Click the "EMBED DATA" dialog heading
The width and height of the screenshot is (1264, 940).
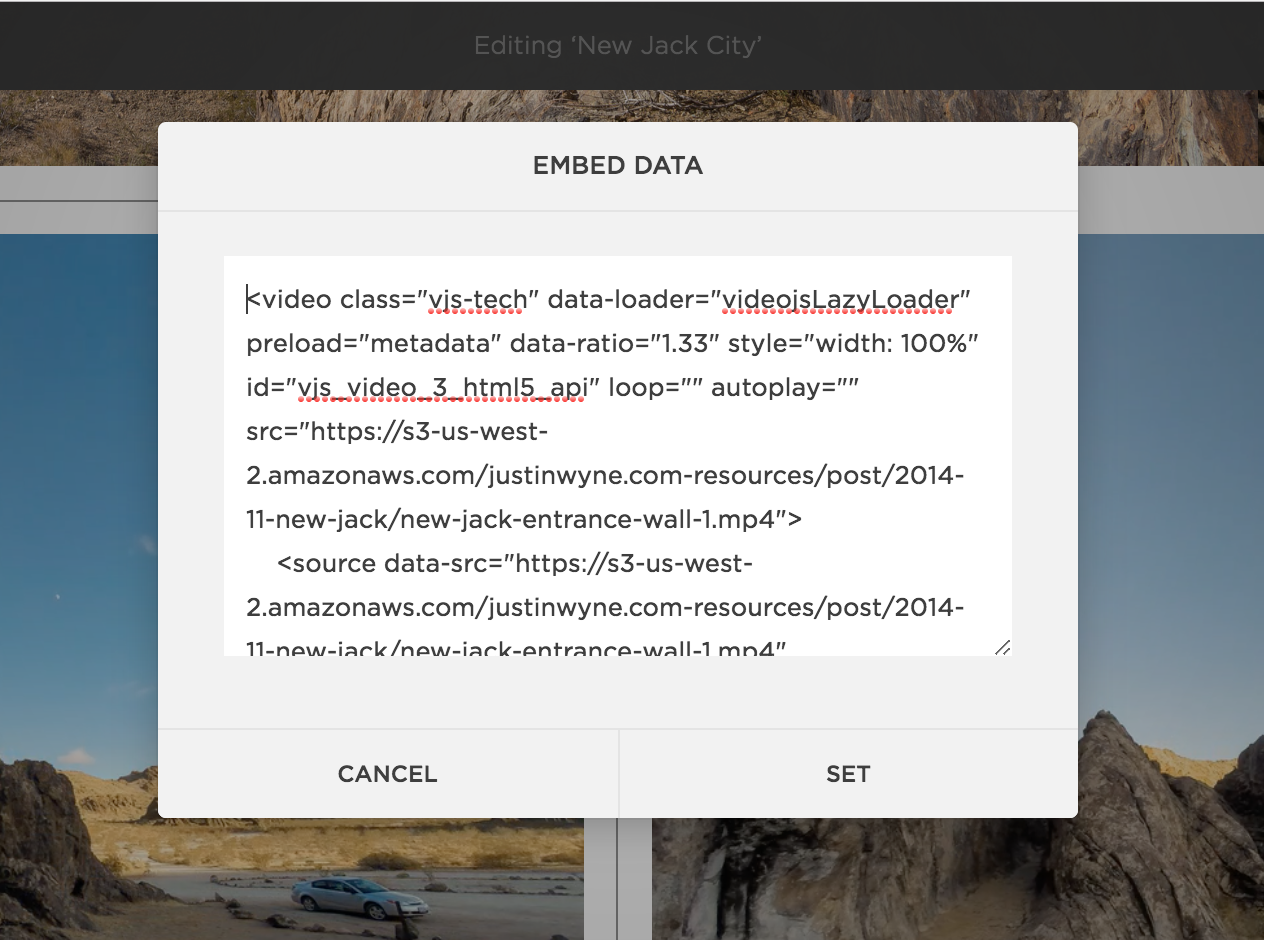click(x=618, y=166)
